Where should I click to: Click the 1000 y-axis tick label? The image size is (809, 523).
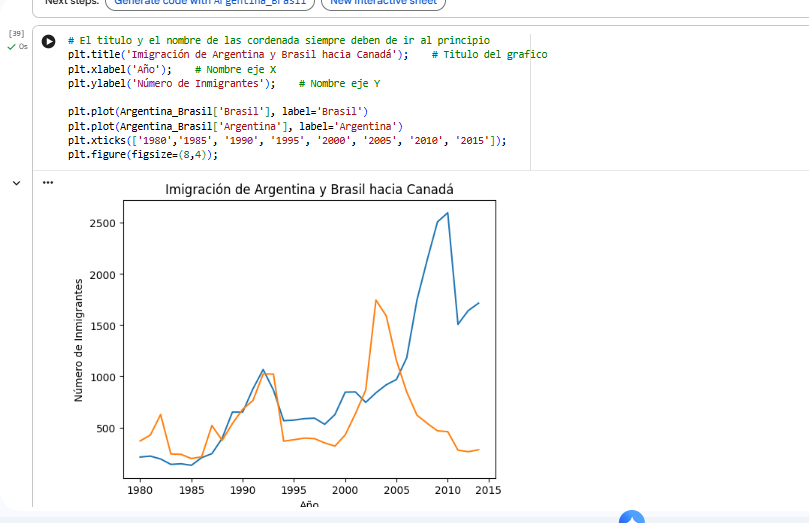pos(103,377)
